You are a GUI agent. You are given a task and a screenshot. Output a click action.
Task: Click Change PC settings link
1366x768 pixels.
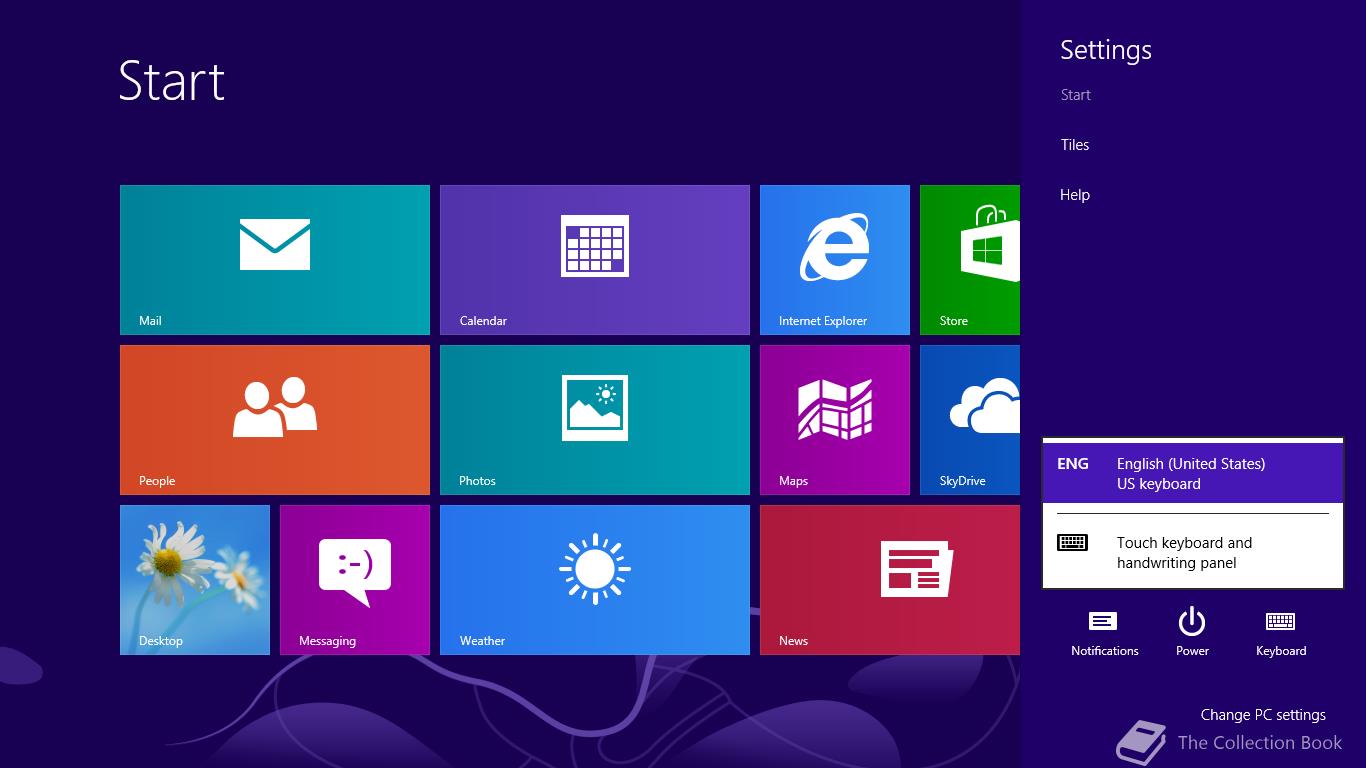1263,715
